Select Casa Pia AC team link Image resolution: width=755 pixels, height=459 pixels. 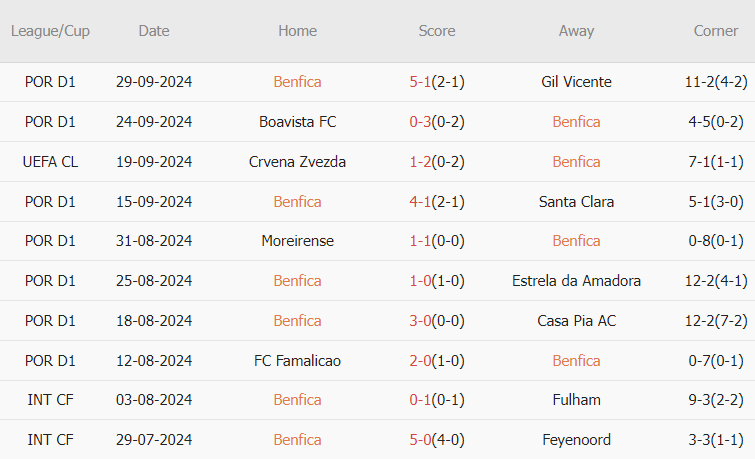point(576,321)
